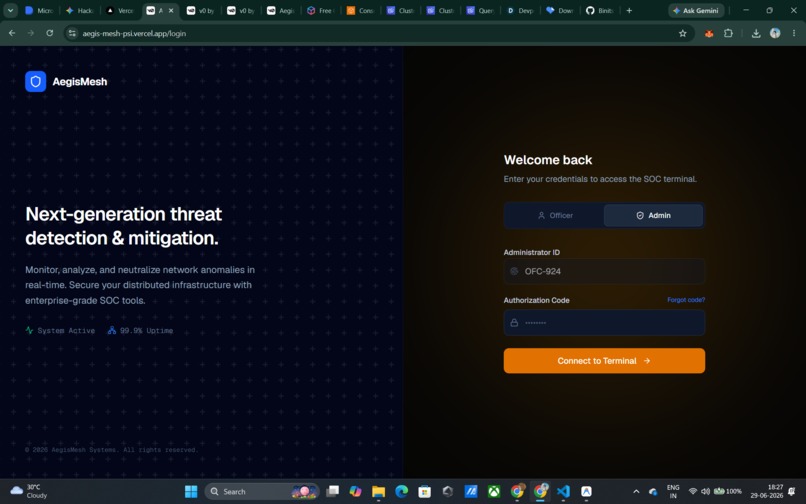Select the Admin login tab
Viewport: 806px width, 504px height.
tap(653, 215)
